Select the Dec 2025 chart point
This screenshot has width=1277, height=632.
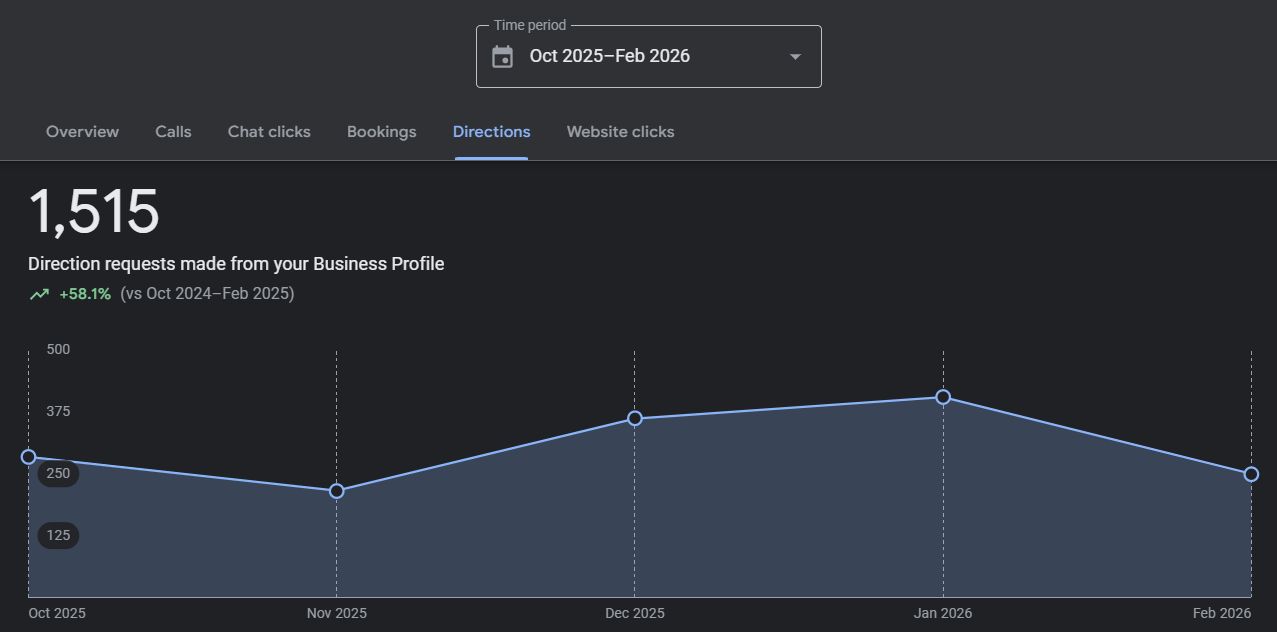point(634,418)
